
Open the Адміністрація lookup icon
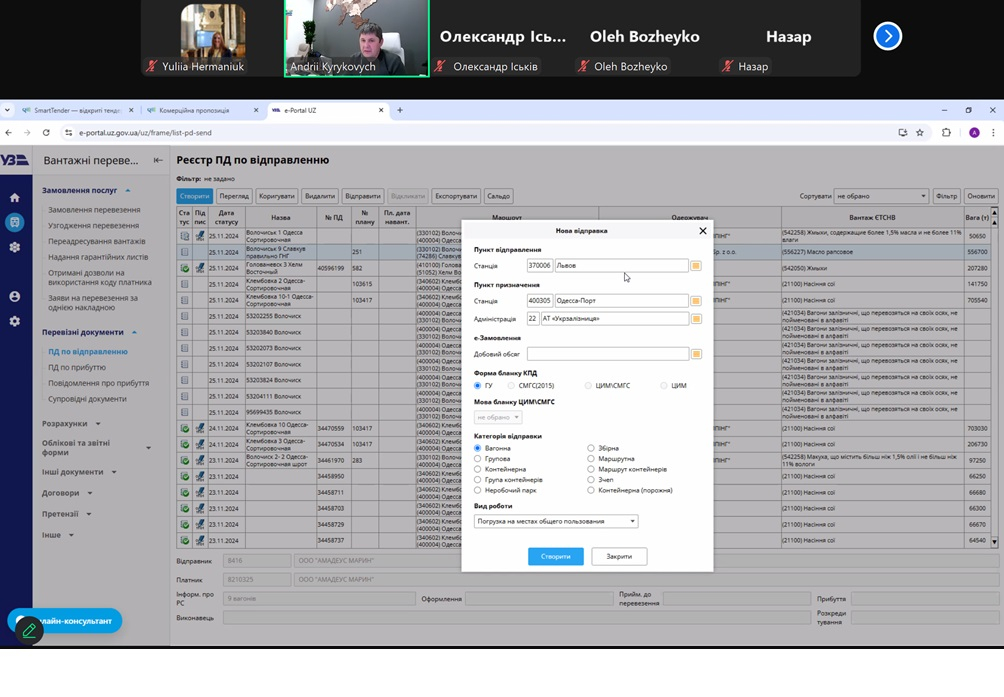click(696, 319)
